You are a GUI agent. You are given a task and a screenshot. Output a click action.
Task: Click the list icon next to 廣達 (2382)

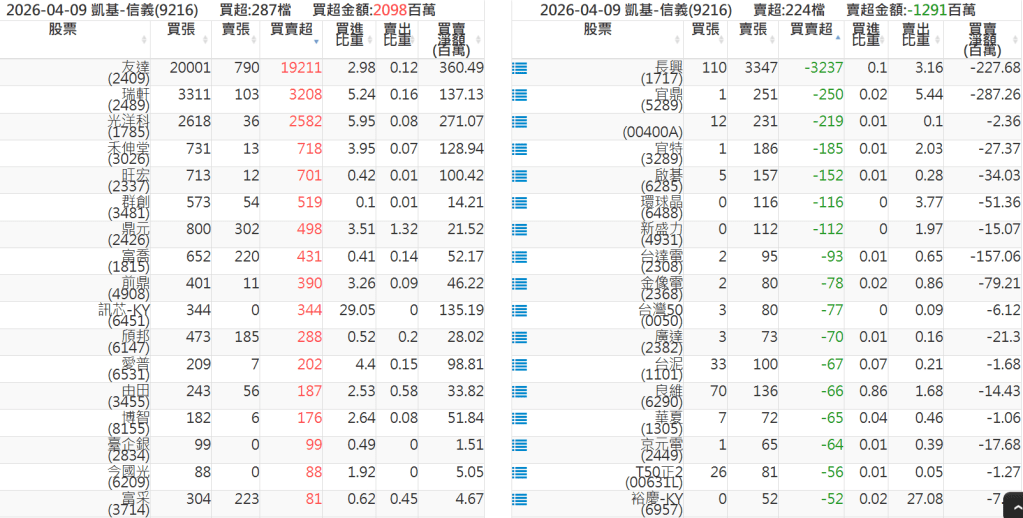[x=519, y=338]
